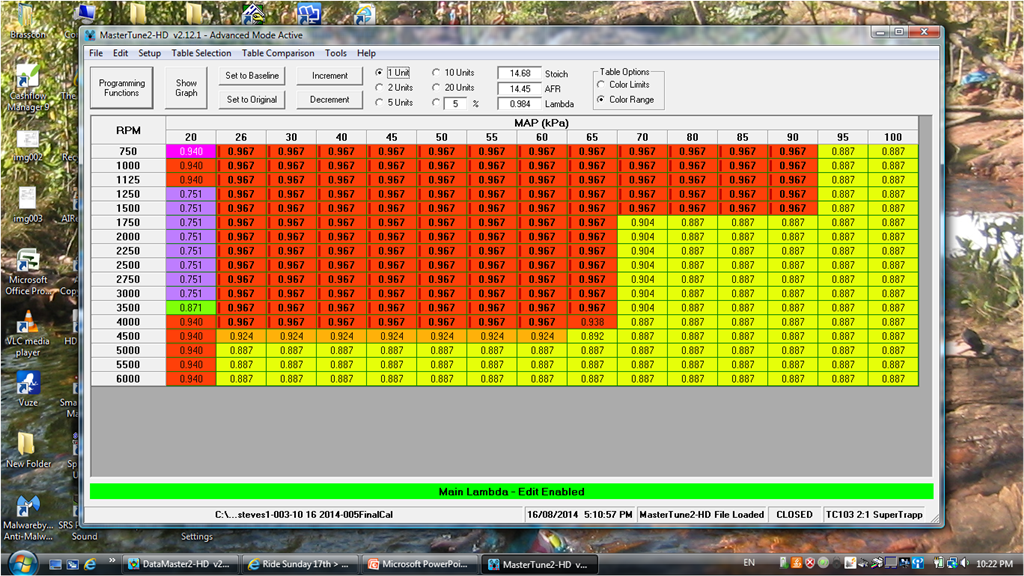Open the Table Selection menu

click(201, 53)
